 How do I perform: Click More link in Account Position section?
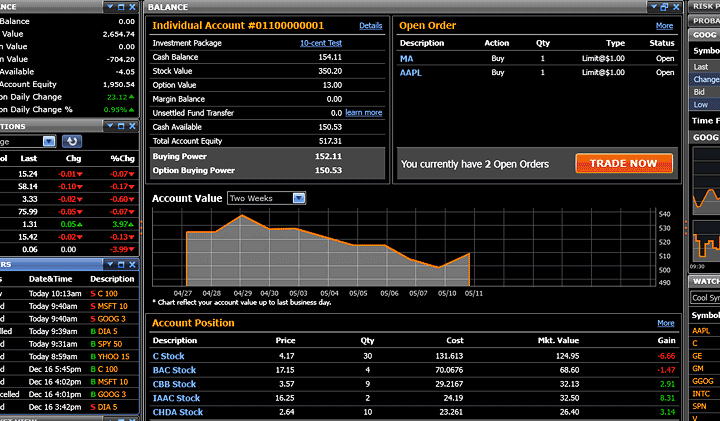click(665, 323)
